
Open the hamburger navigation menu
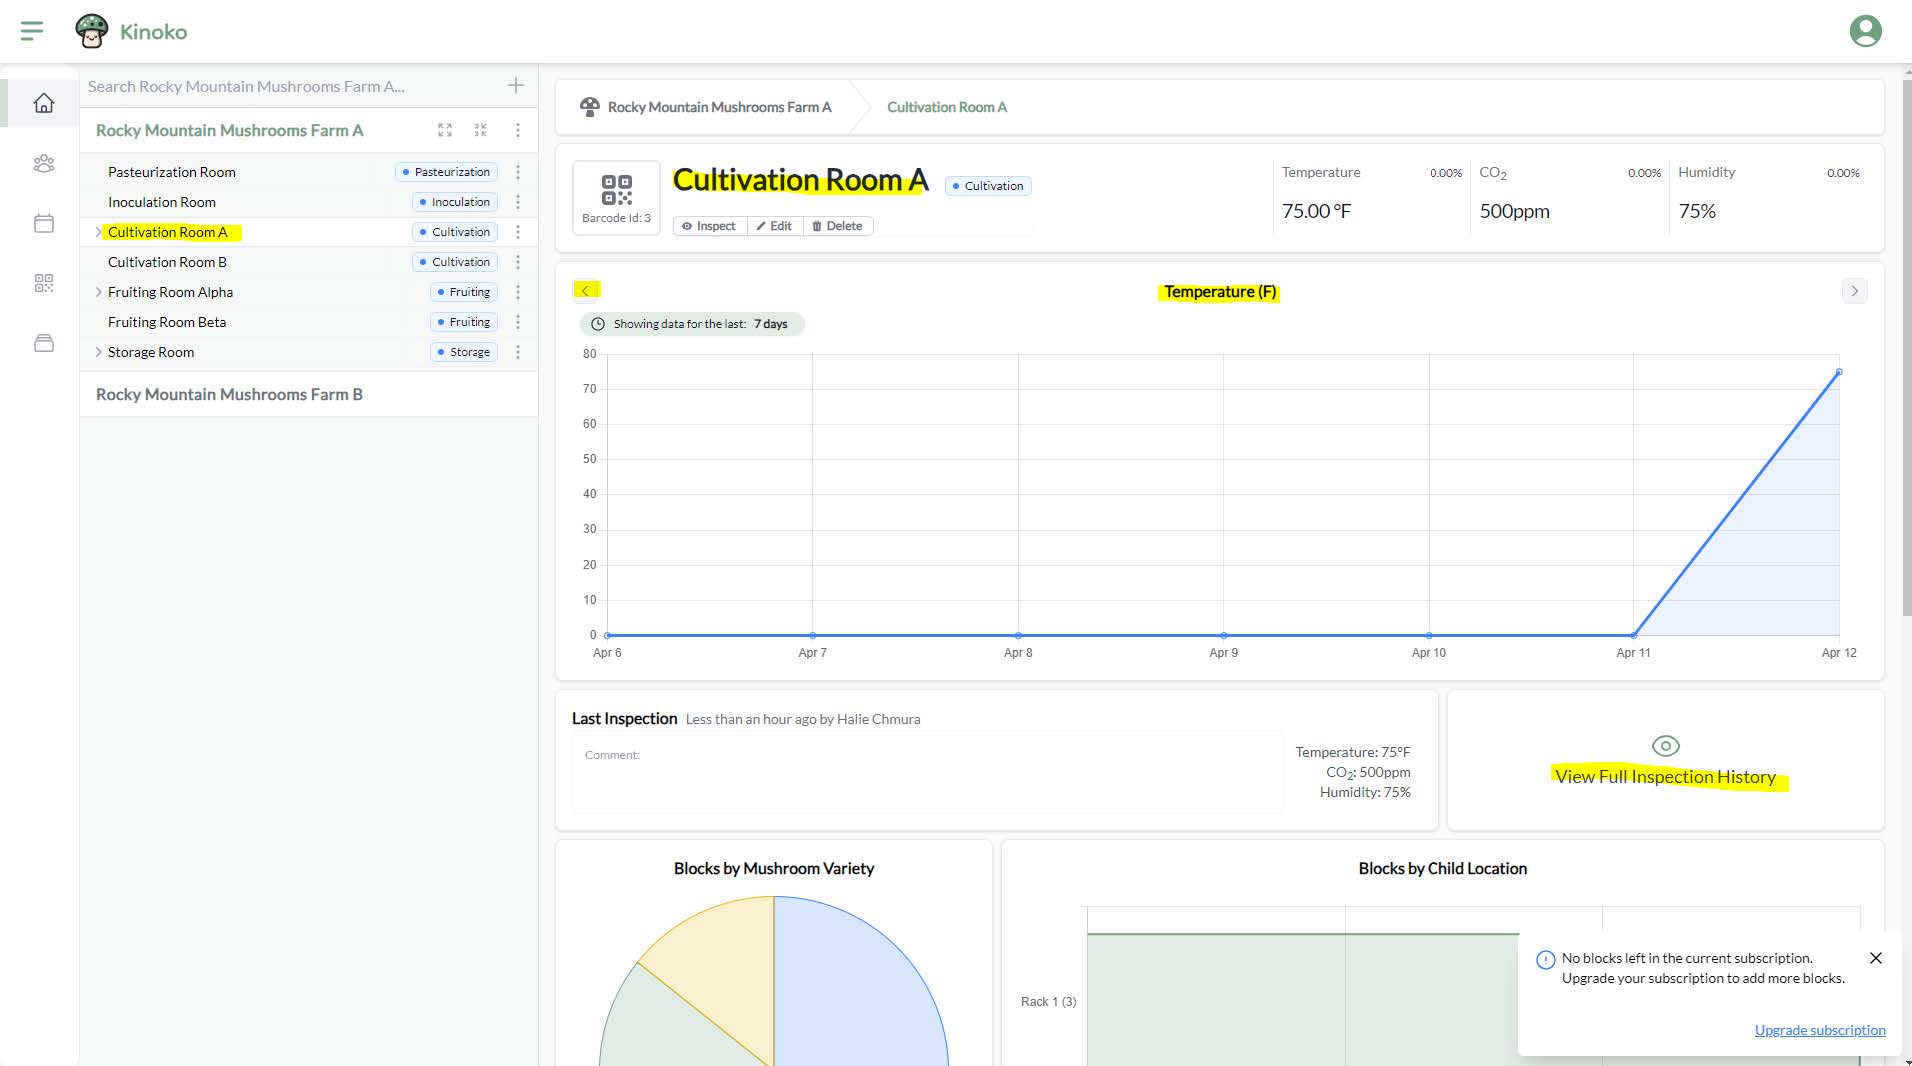pyautogui.click(x=32, y=31)
